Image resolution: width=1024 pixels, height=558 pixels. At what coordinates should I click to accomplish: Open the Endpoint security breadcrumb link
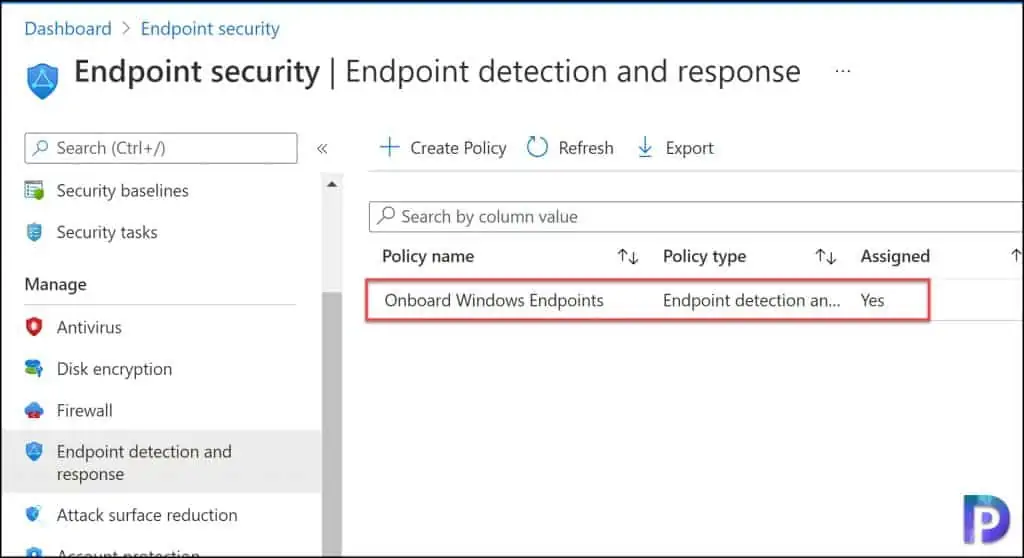(210, 29)
